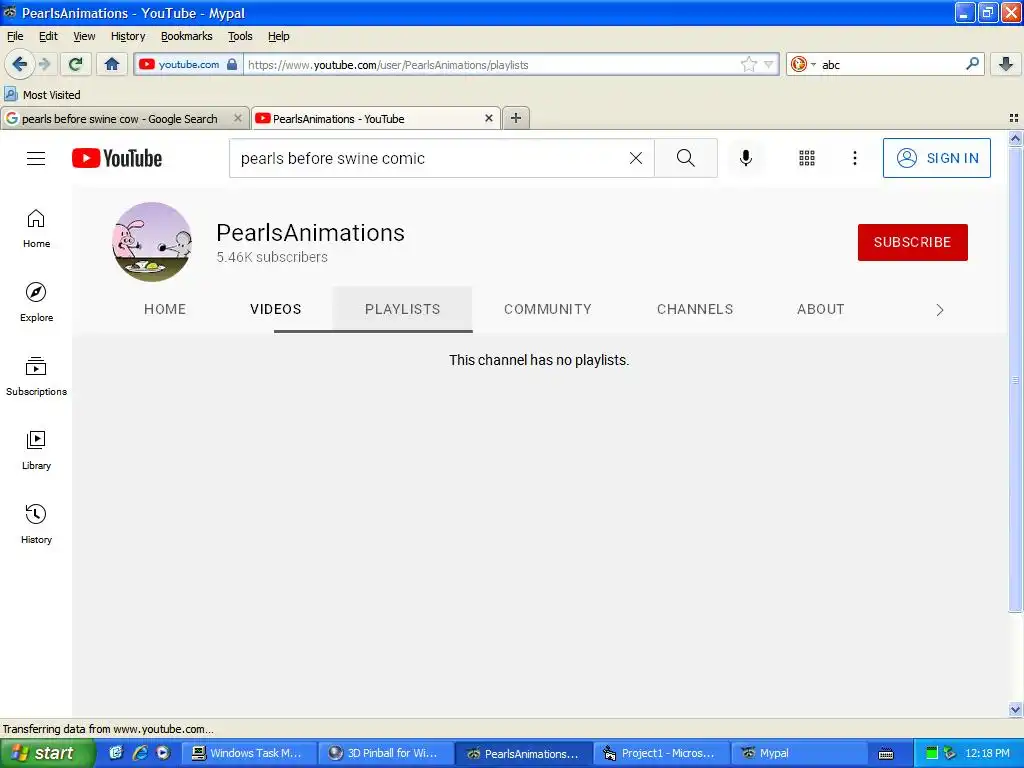
Task: Close the Google Search tab
Action: point(238,118)
